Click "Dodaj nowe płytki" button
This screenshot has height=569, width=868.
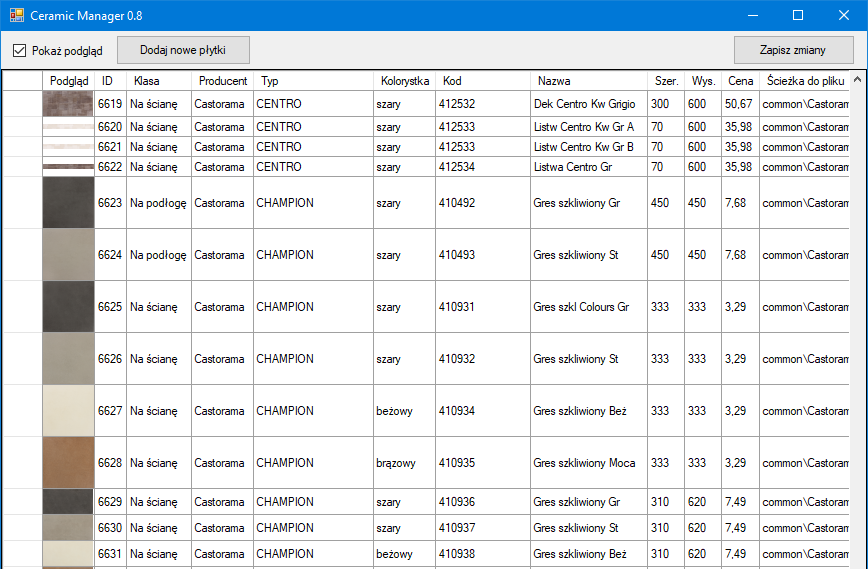coord(183,50)
